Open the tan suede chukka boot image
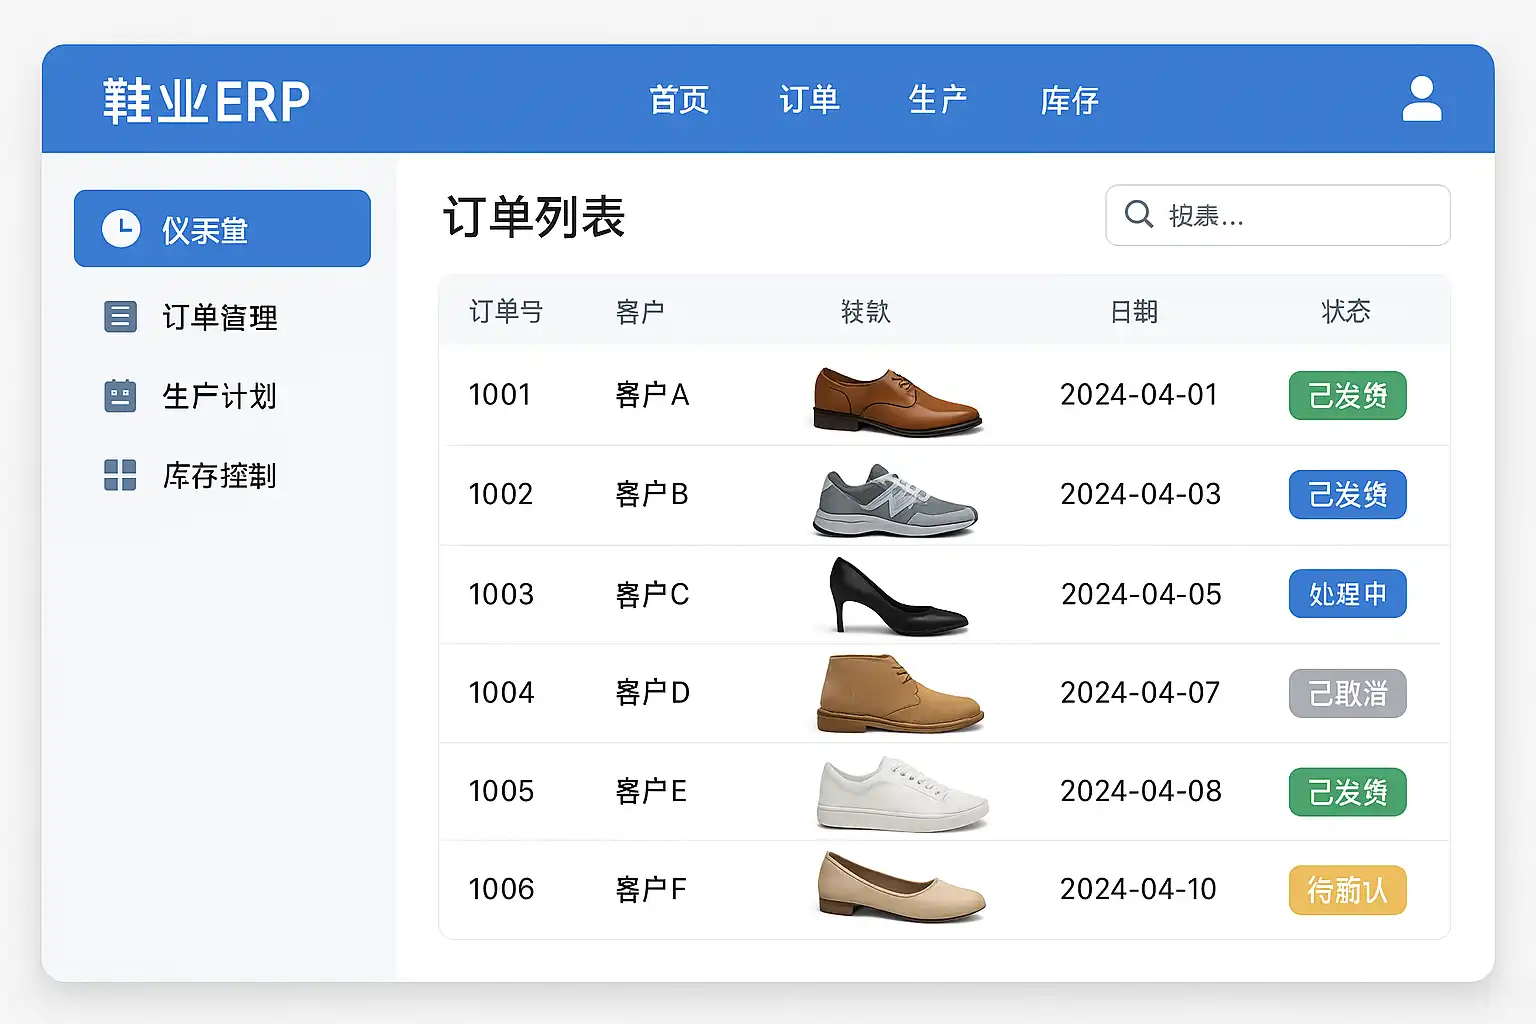This screenshot has height=1024, width=1536. coord(900,694)
